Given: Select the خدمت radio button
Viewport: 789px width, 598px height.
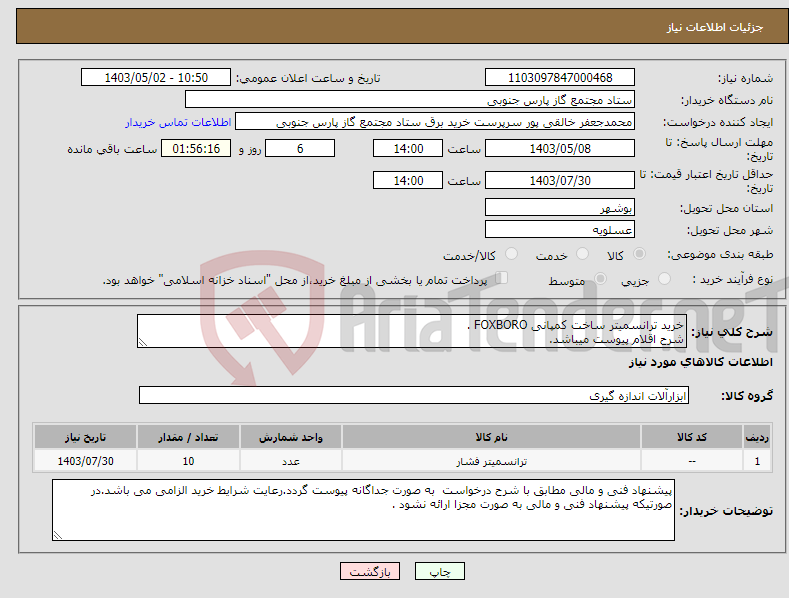Looking at the screenshot, I should (582, 254).
